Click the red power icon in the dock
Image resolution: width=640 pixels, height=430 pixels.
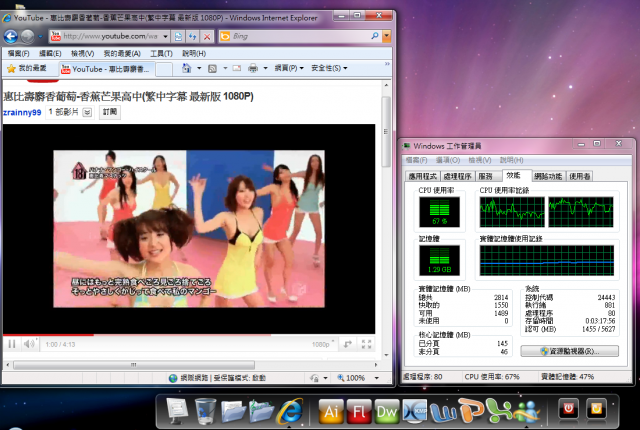(x=568, y=409)
